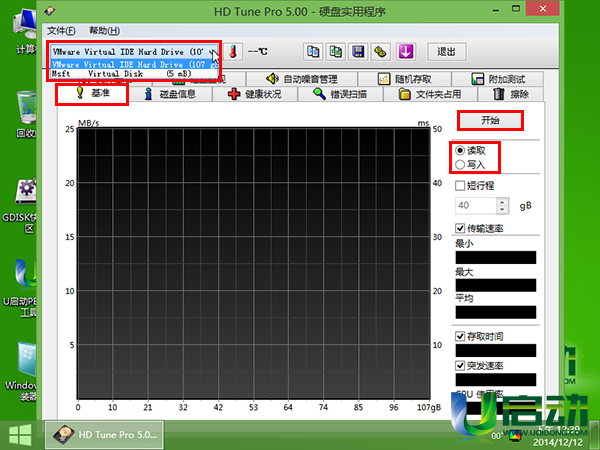Open the Windows Start button
600x450 pixels.
click(x=20, y=435)
